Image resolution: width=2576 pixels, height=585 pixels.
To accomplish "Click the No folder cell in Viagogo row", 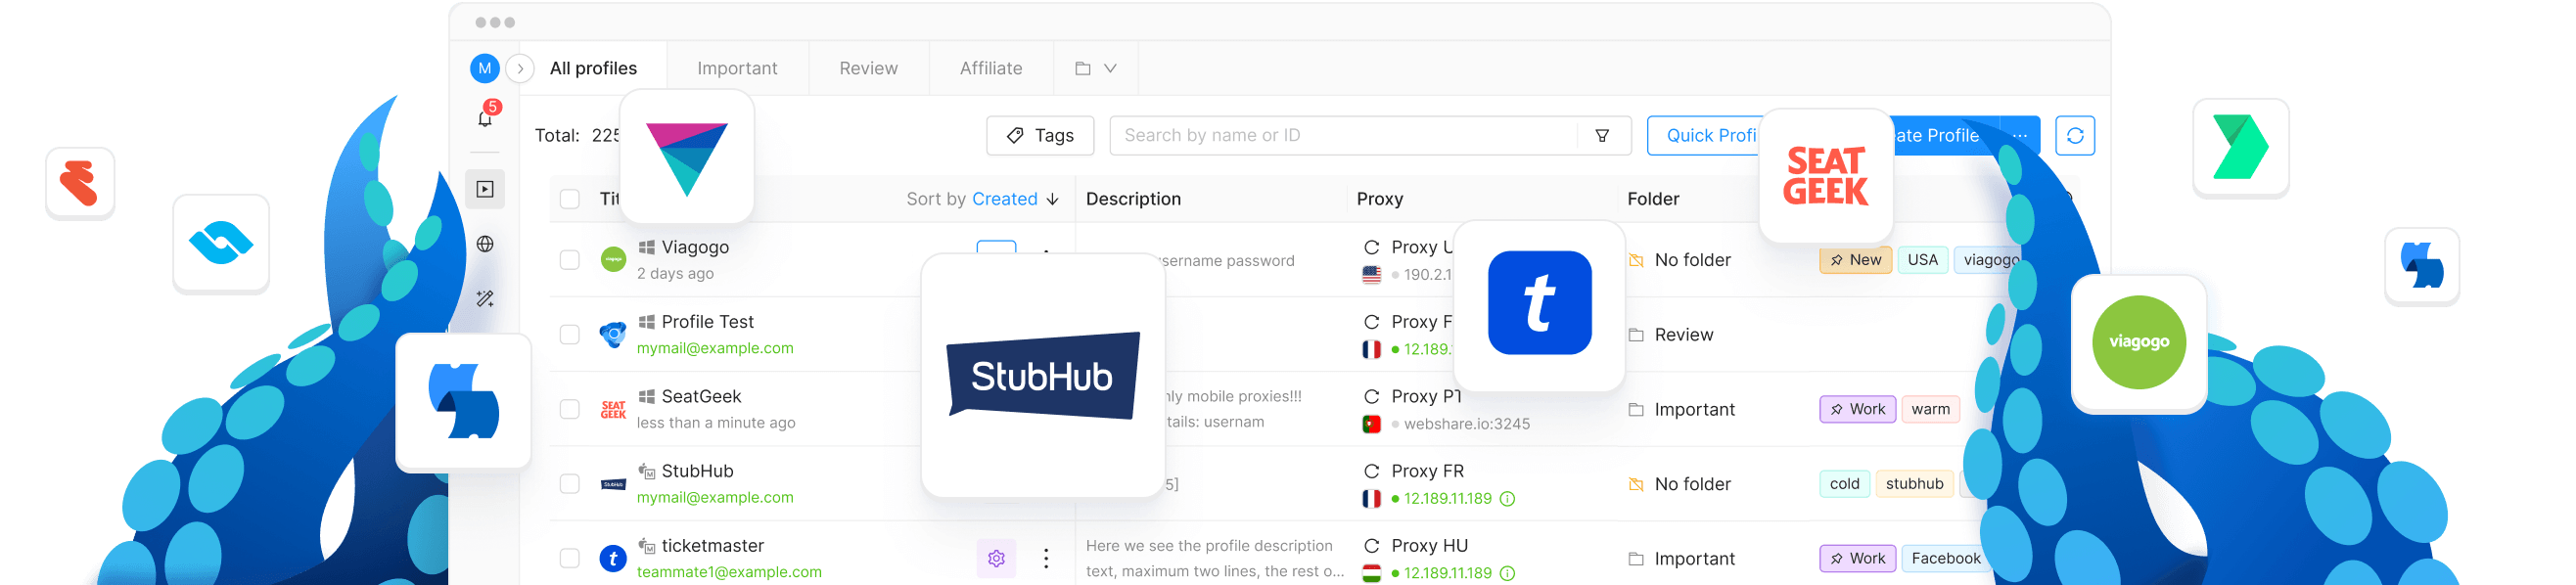I will tap(1680, 260).
